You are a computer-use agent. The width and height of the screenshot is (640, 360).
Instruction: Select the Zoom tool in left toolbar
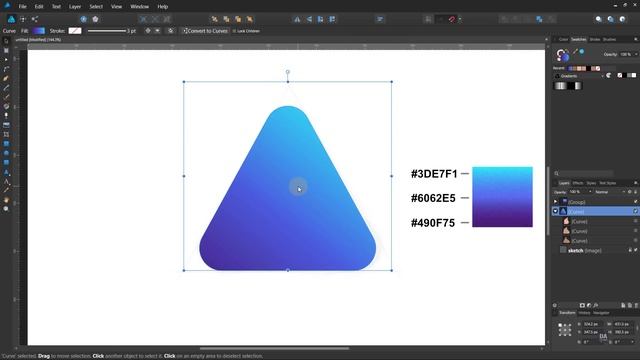tap(6, 209)
